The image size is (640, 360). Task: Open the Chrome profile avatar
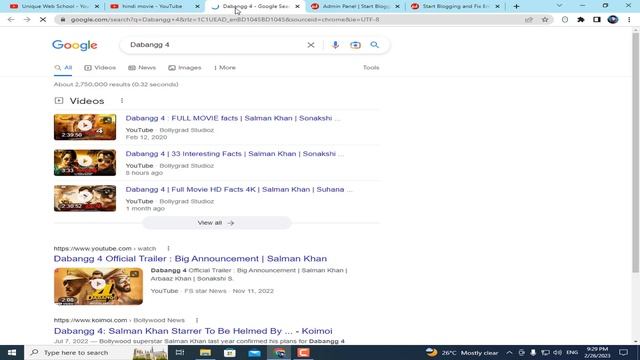click(x=613, y=20)
